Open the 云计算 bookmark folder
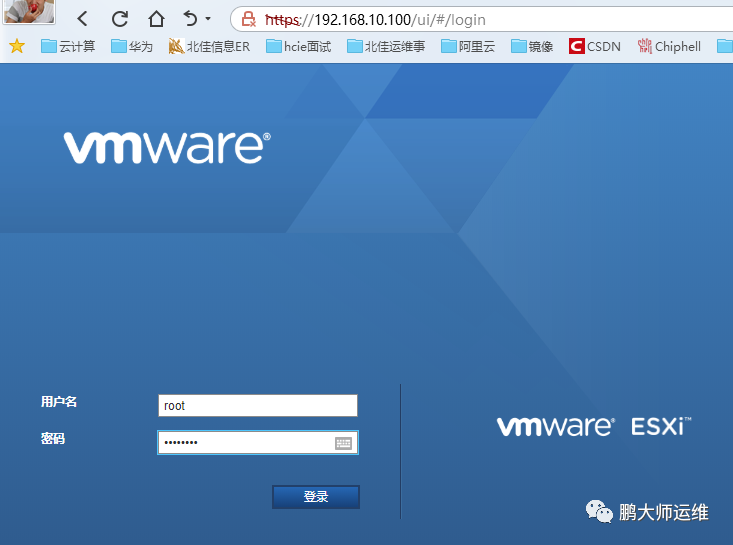The image size is (733, 545). pyautogui.click(x=68, y=46)
